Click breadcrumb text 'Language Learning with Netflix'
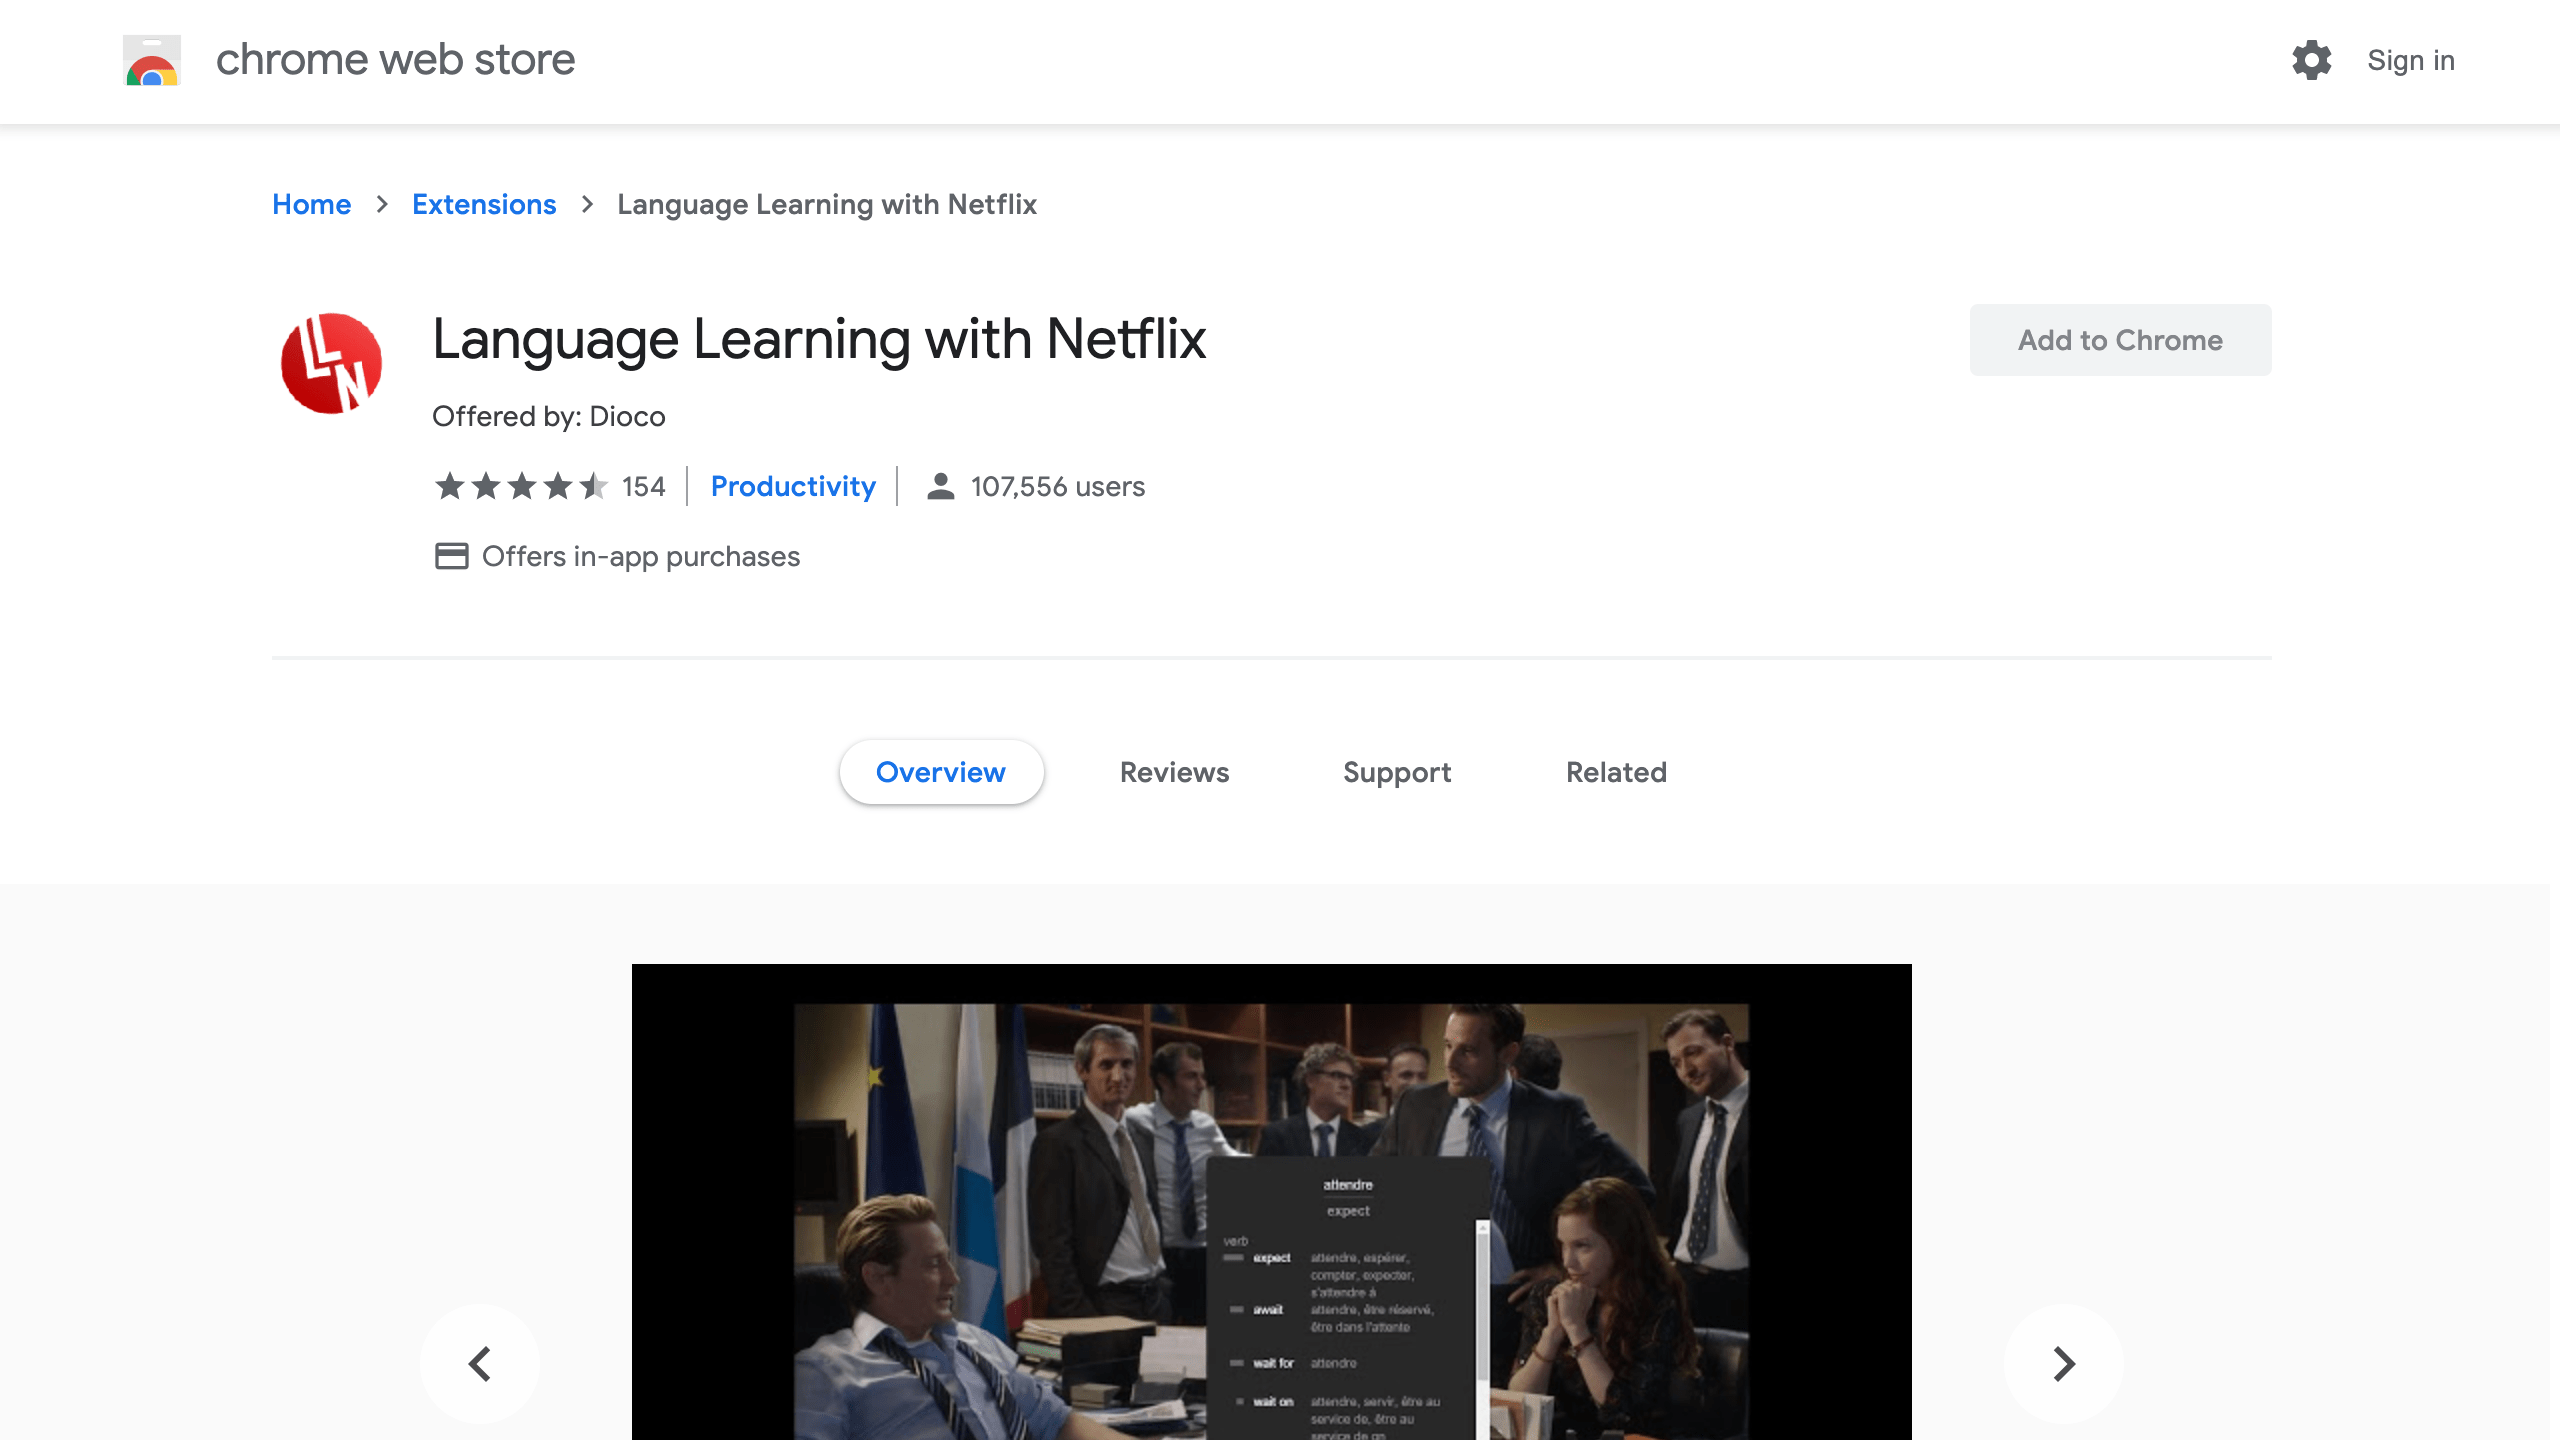Image resolution: width=2560 pixels, height=1440 pixels. click(827, 204)
